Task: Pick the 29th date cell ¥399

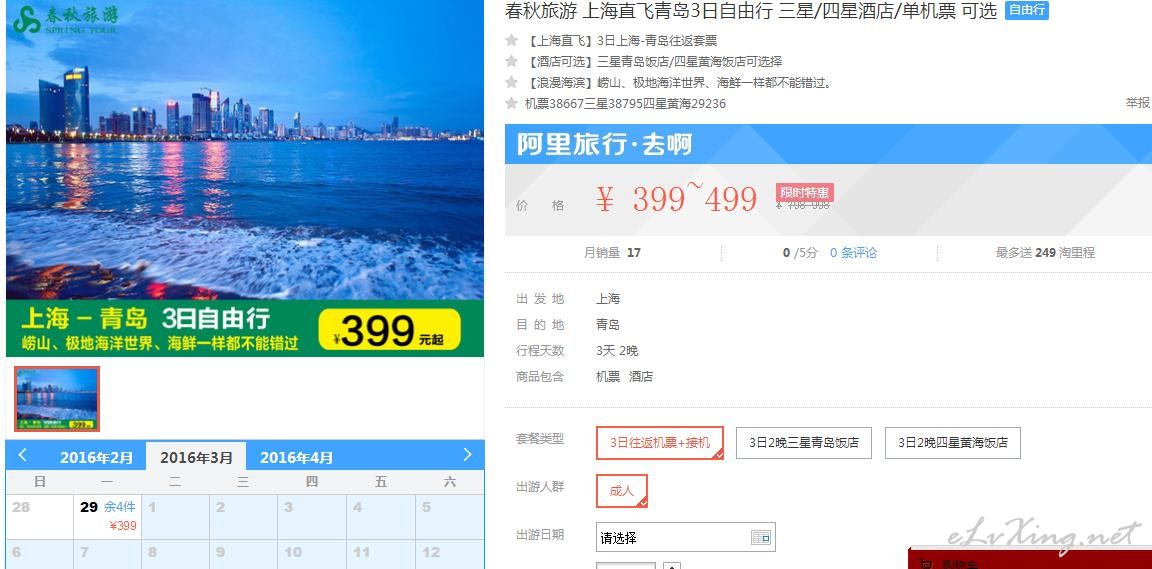Action: coord(107,517)
